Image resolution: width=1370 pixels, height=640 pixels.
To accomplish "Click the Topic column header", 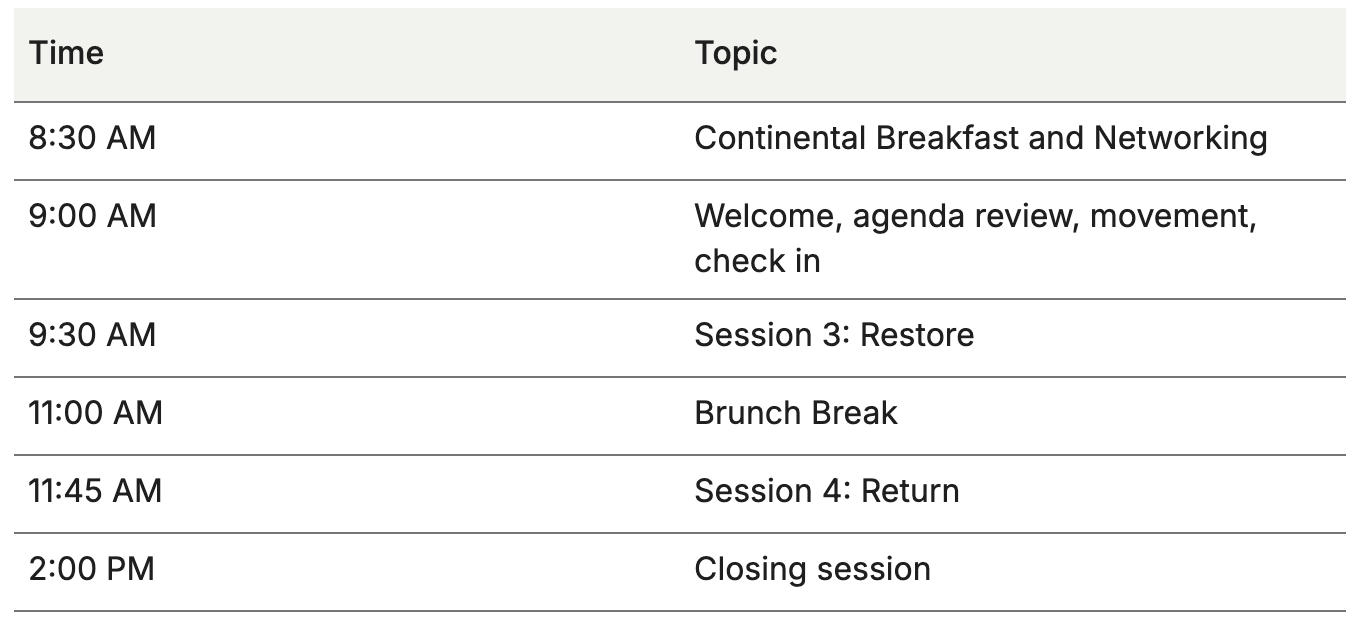I will pos(735,53).
